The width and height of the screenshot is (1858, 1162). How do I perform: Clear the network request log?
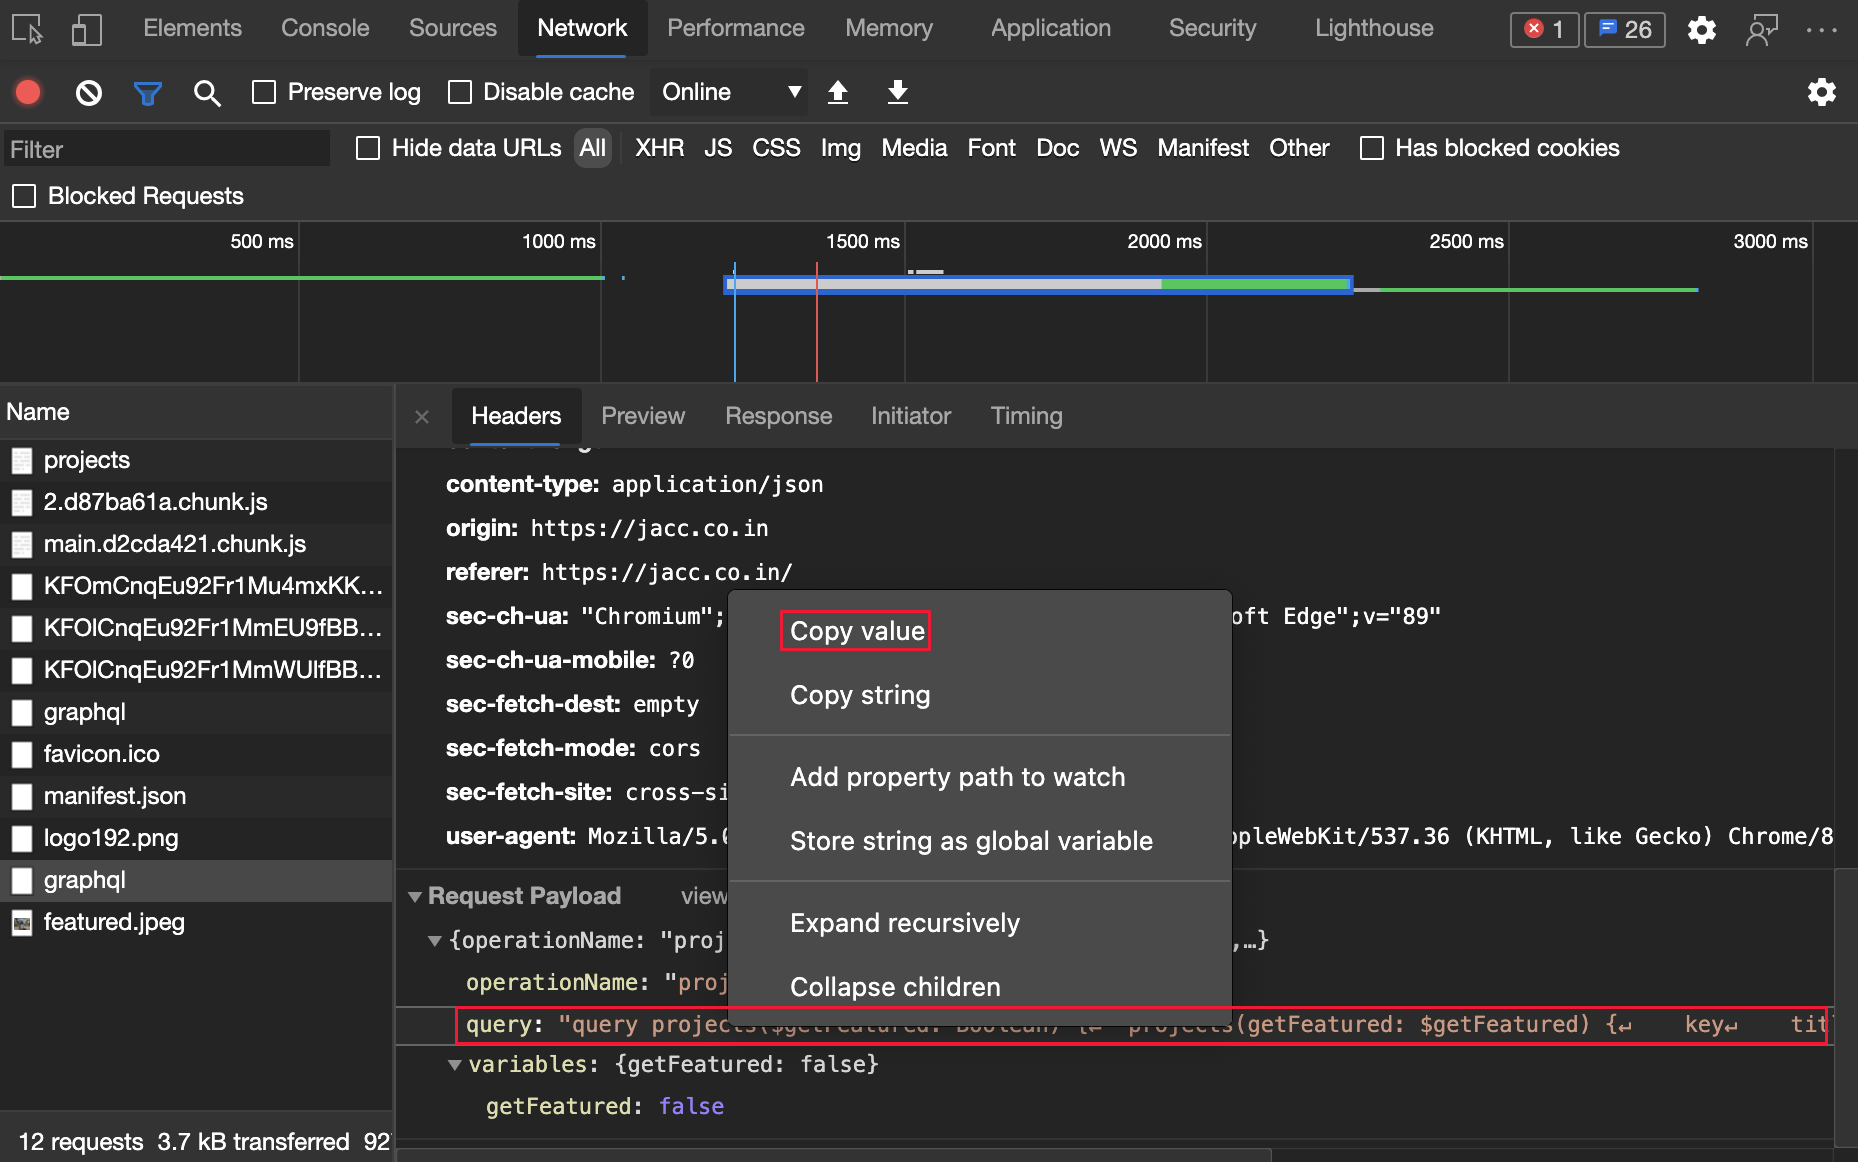[88, 92]
